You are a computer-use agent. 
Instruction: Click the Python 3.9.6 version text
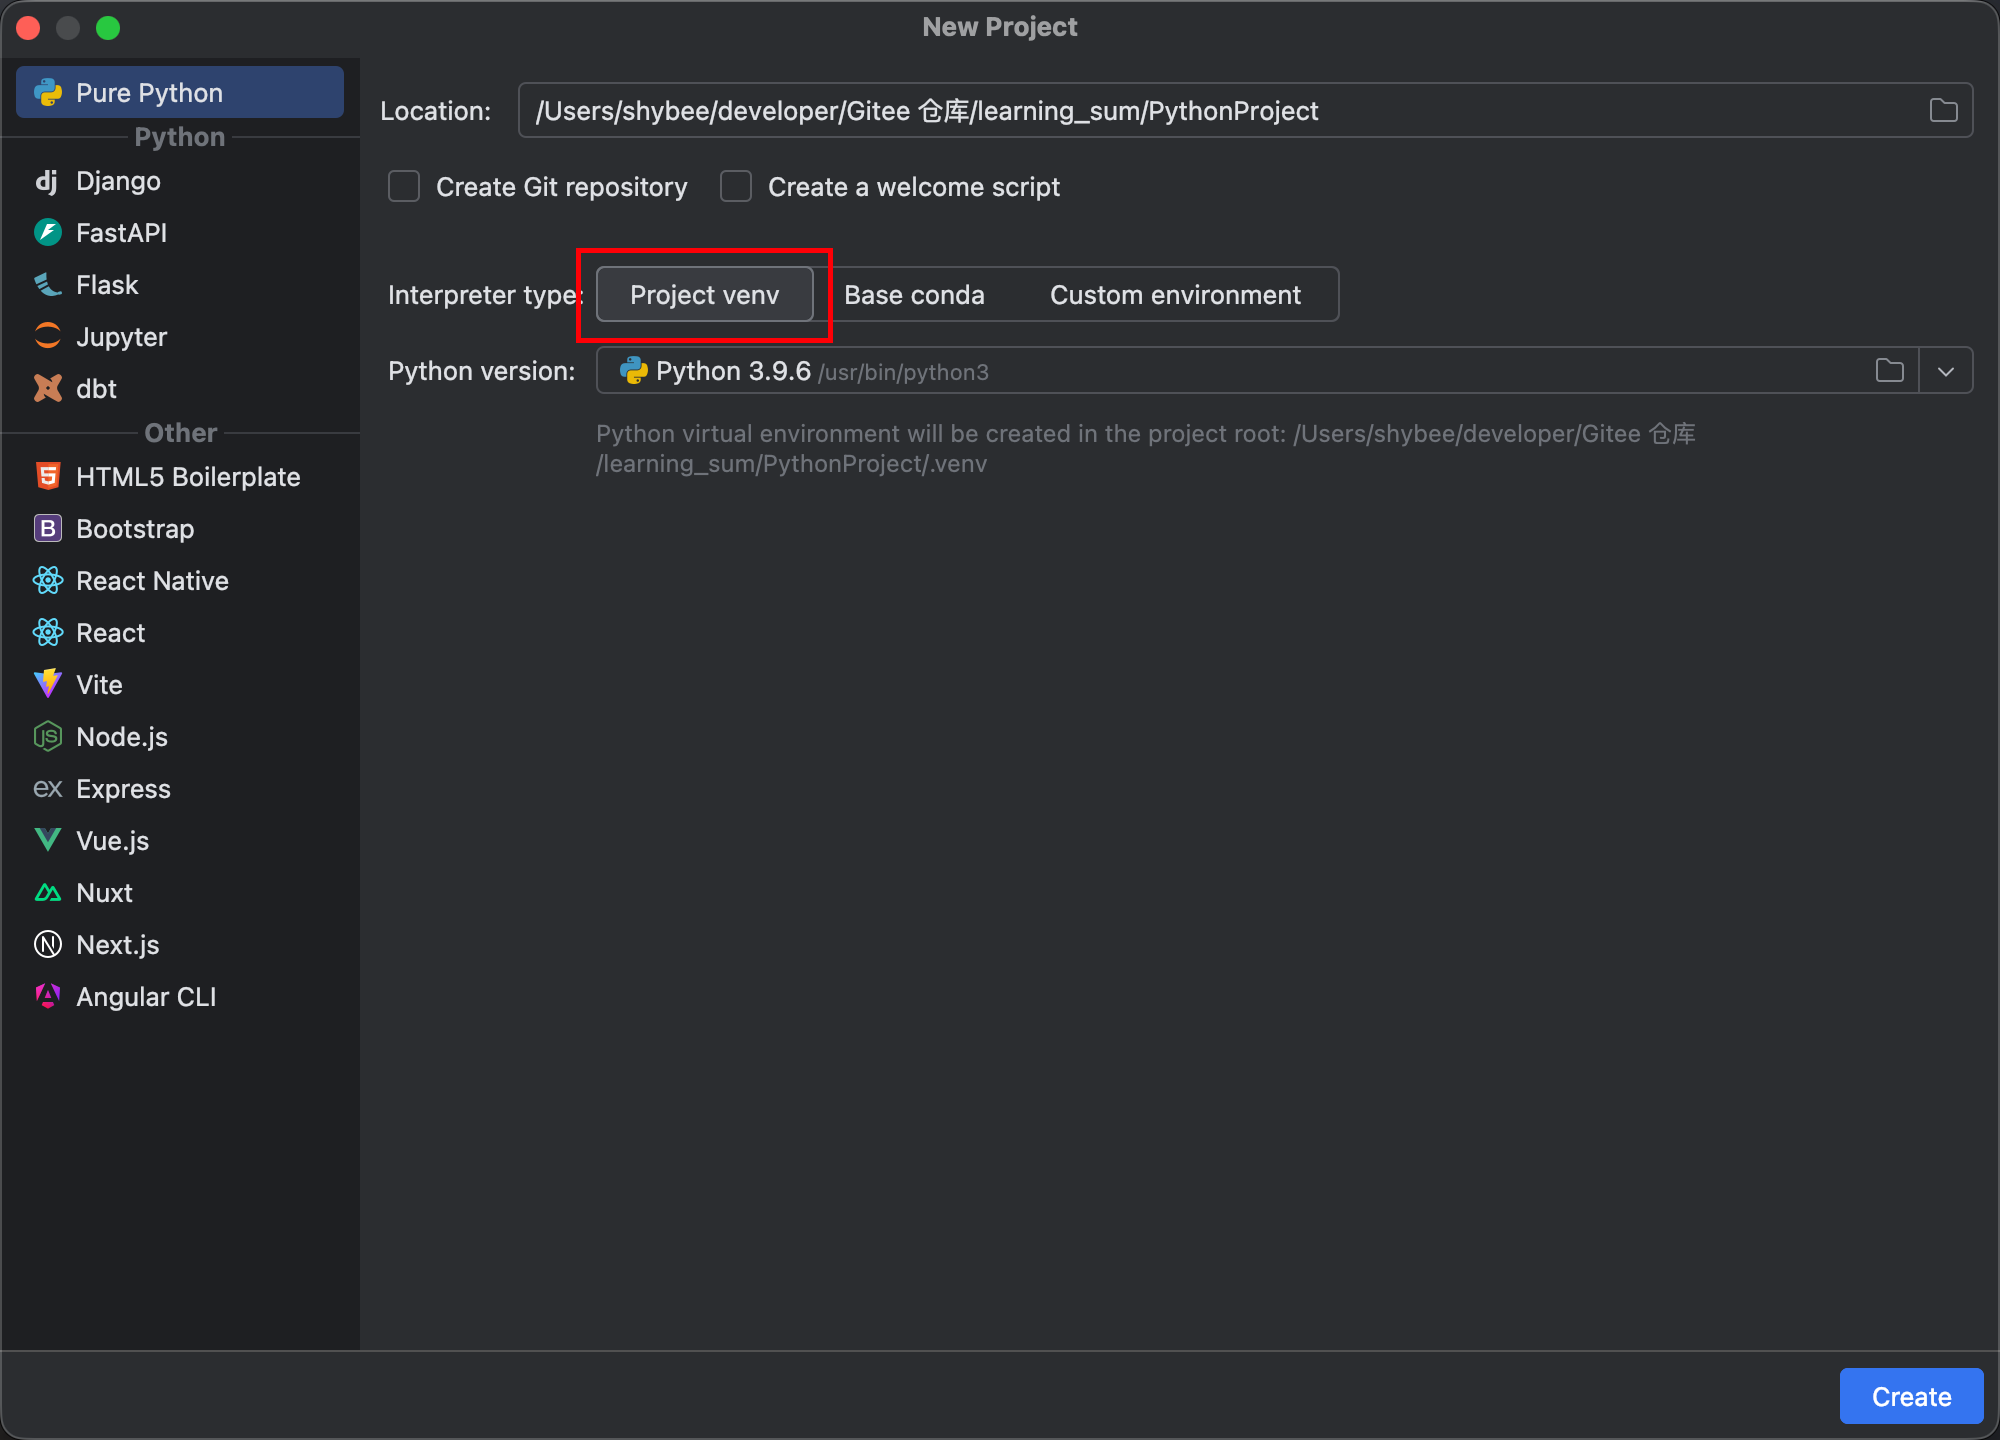pos(733,371)
